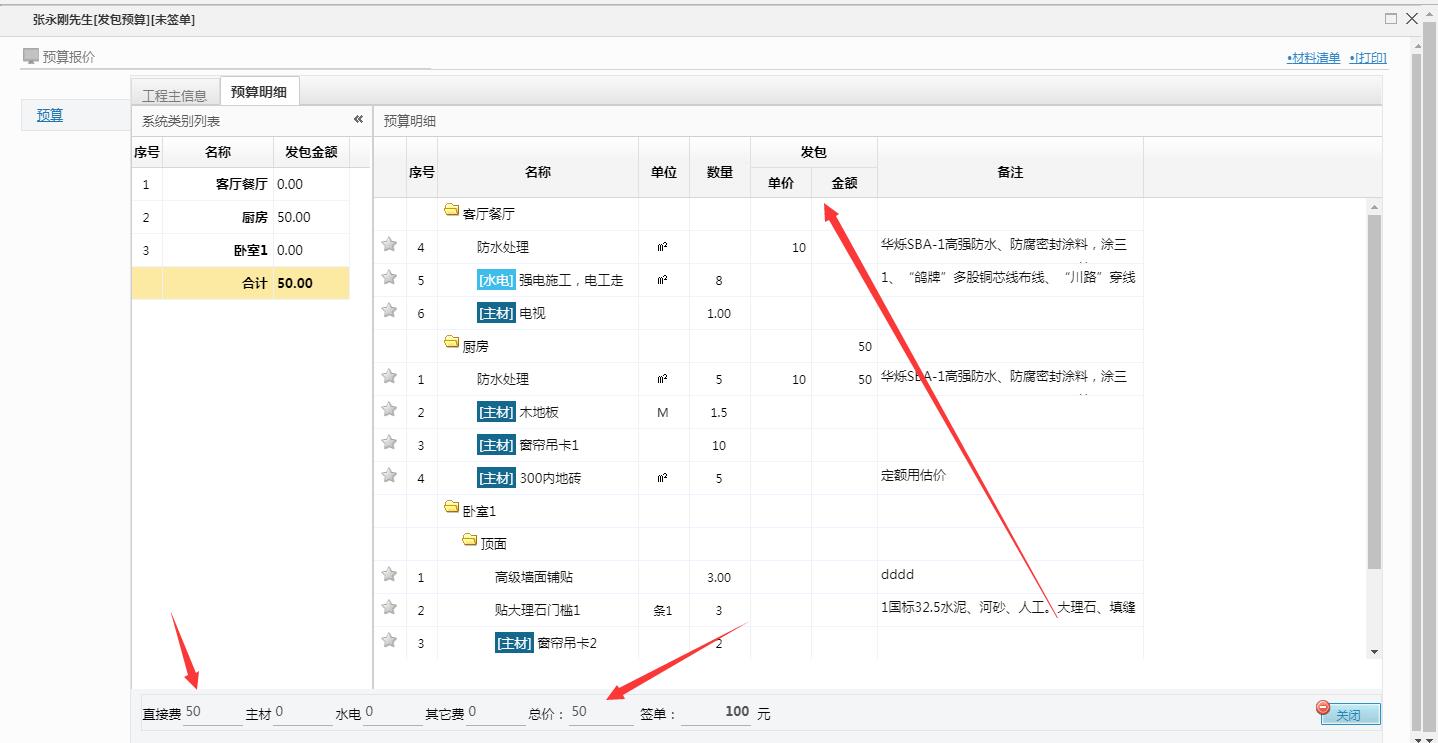1438x743 pixels.
Task: Select the star icon next to 电视 item
Action: pos(389,311)
